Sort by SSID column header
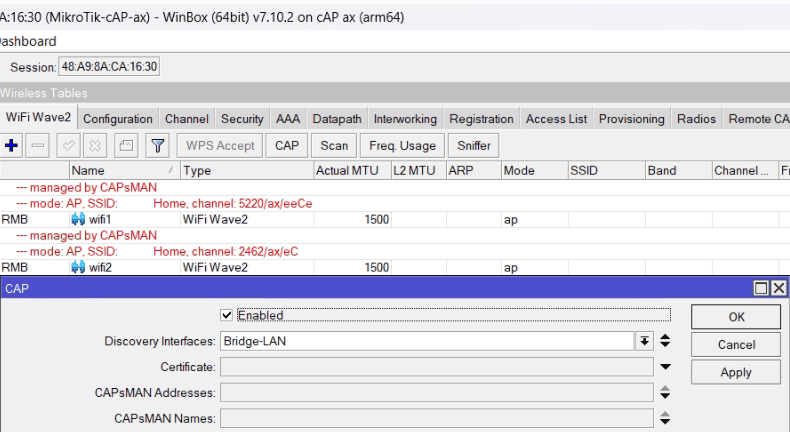The height and width of the screenshot is (432, 790). tap(607, 170)
